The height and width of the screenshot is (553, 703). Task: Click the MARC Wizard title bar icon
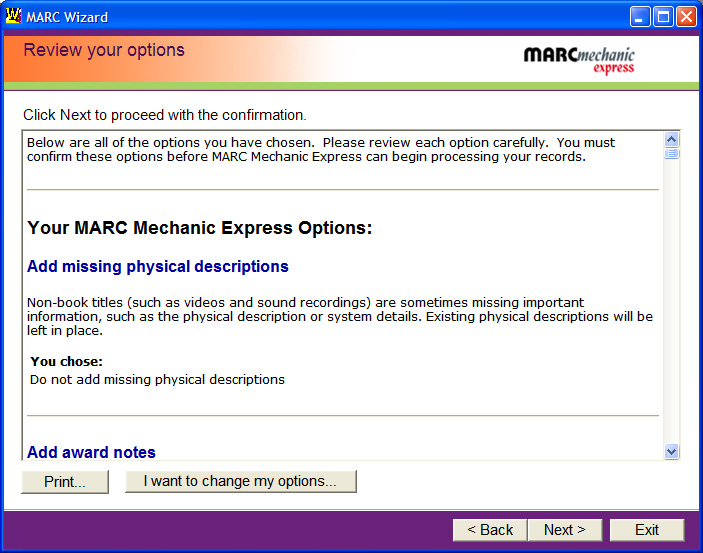13,16
